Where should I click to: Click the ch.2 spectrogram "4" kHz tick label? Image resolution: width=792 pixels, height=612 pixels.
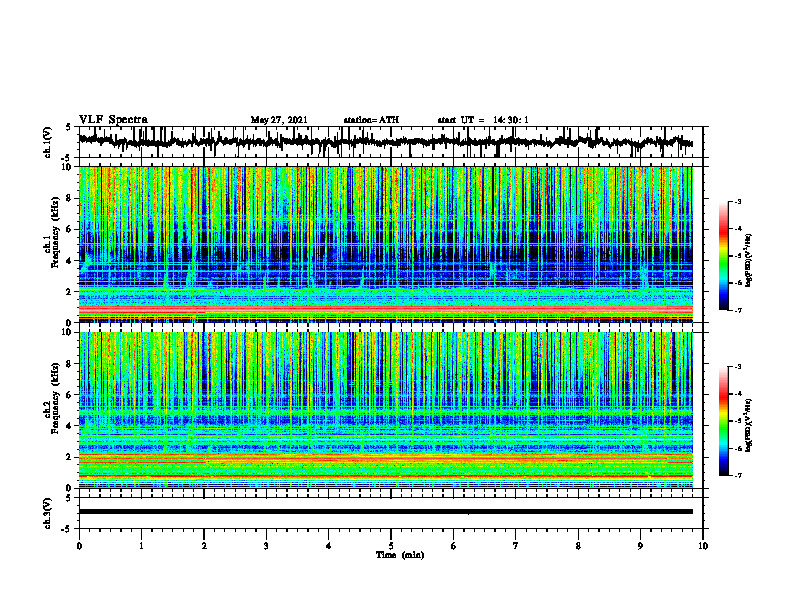click(70, 426)
